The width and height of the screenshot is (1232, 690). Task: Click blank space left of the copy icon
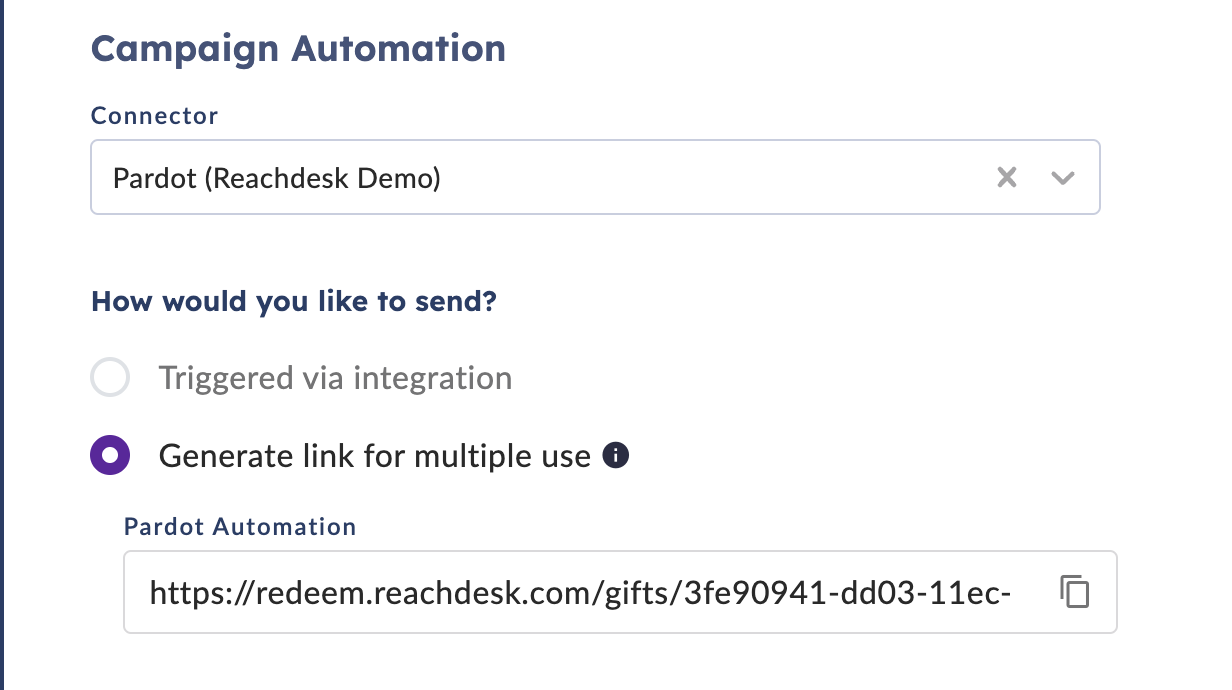(x=1035, y=592)
